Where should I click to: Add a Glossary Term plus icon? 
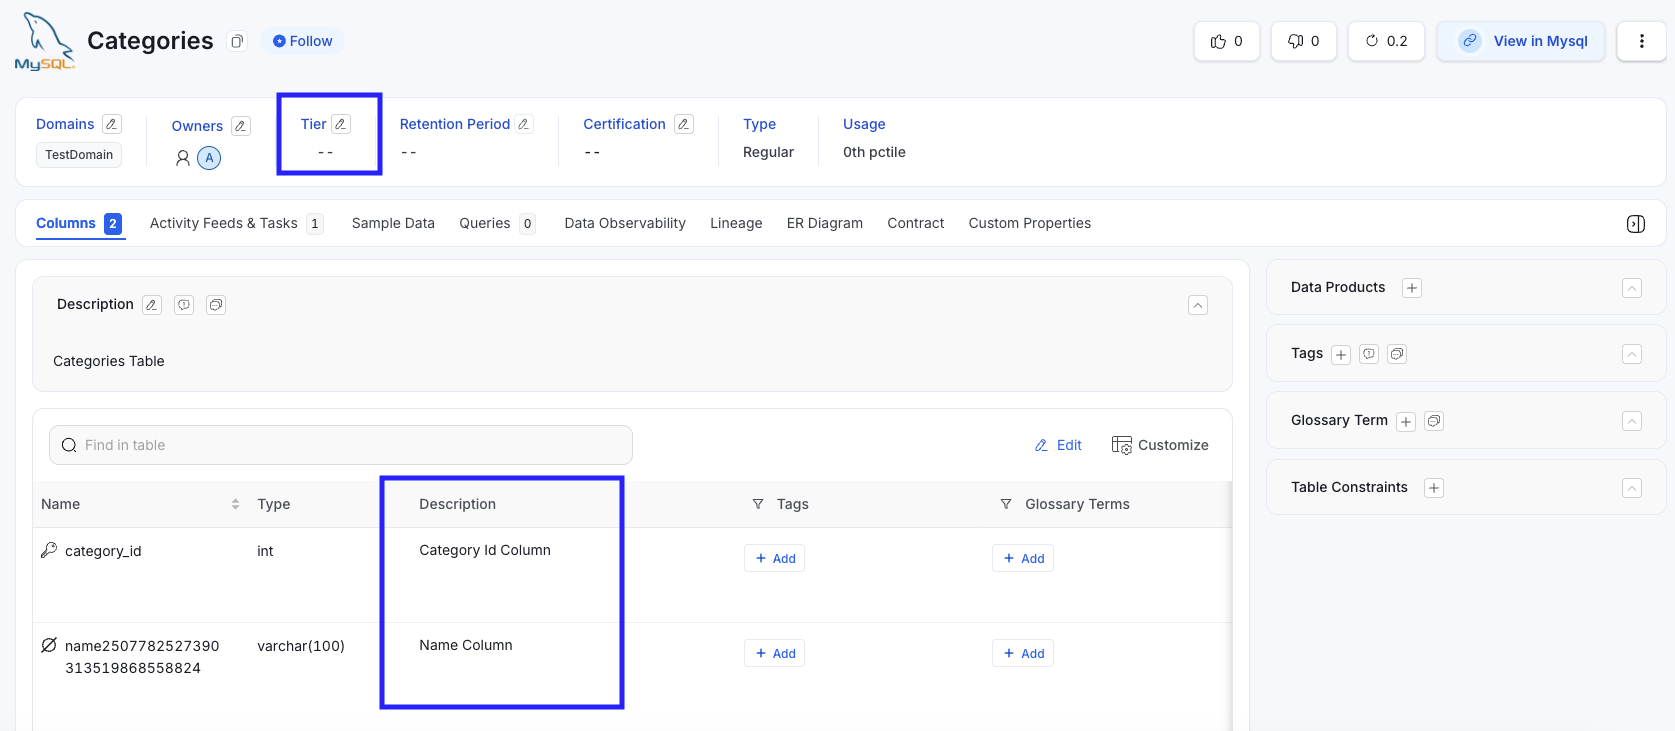[x=1406, y=422]
